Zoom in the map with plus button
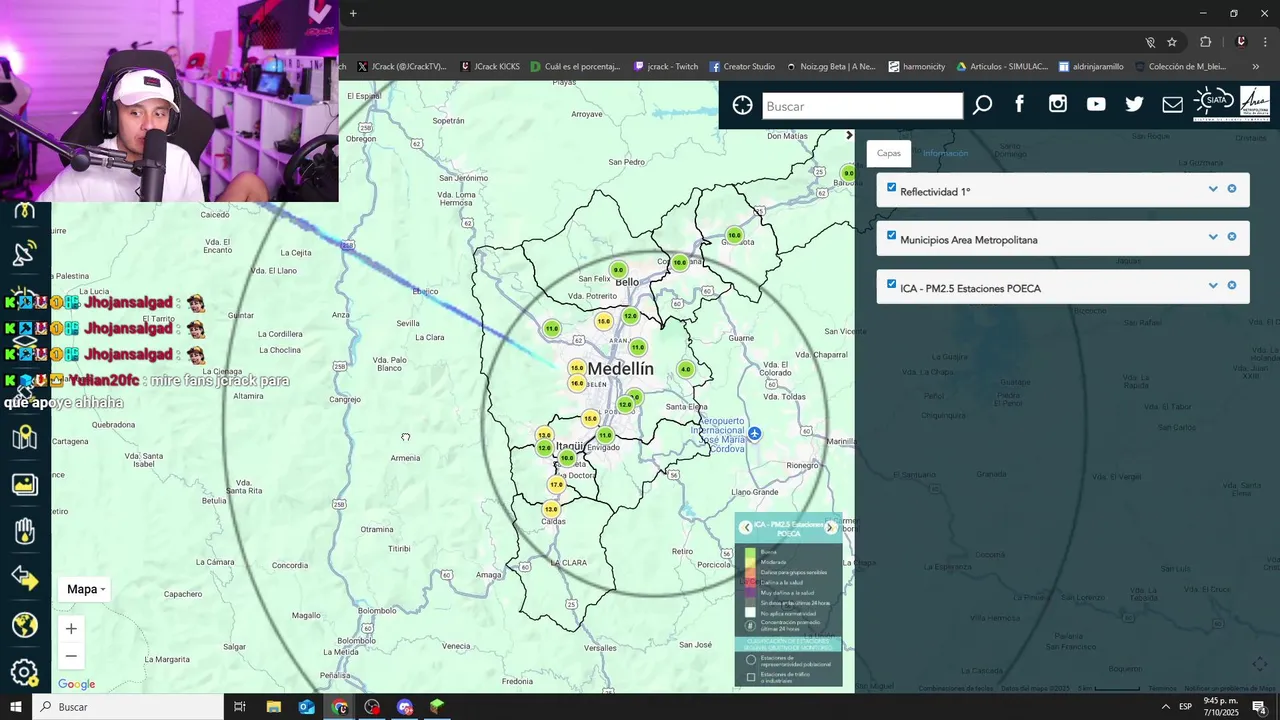 point(71,629)
